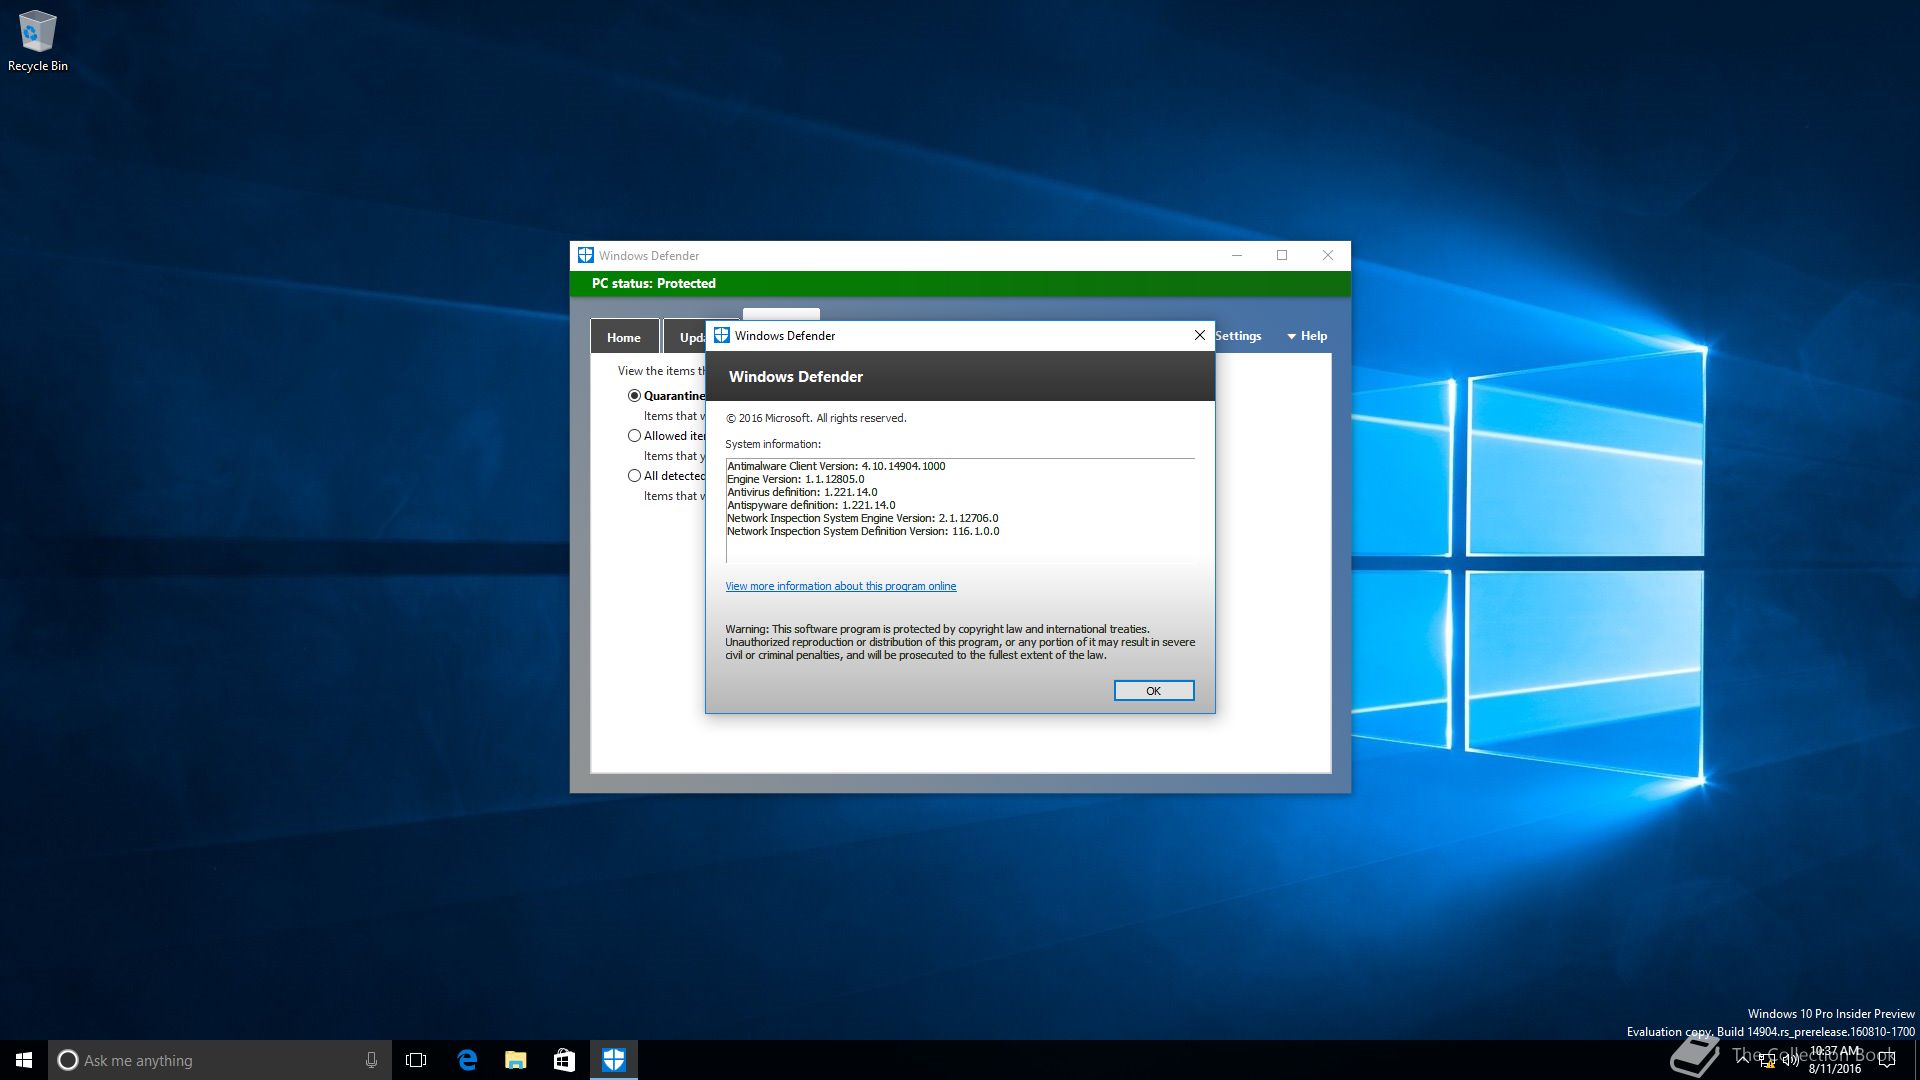1920x1080 pixels.
Task: Open the network status tray icon
Action: 1767,1061
